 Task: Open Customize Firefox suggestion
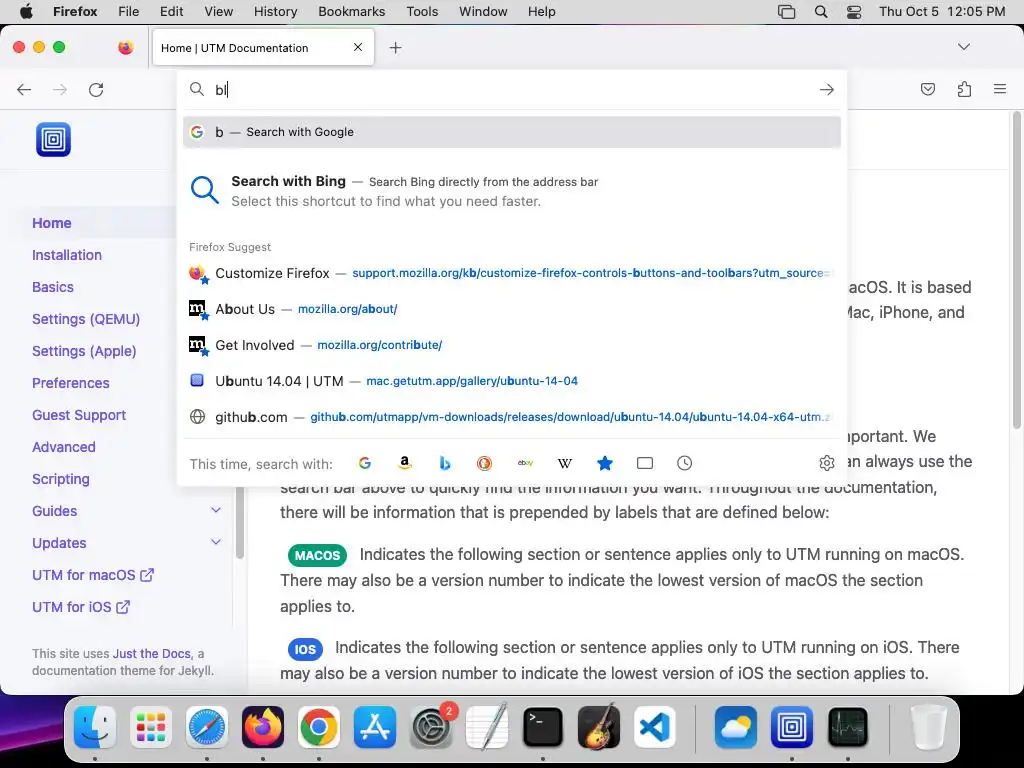pyautogui.click(x=511, y=273)
